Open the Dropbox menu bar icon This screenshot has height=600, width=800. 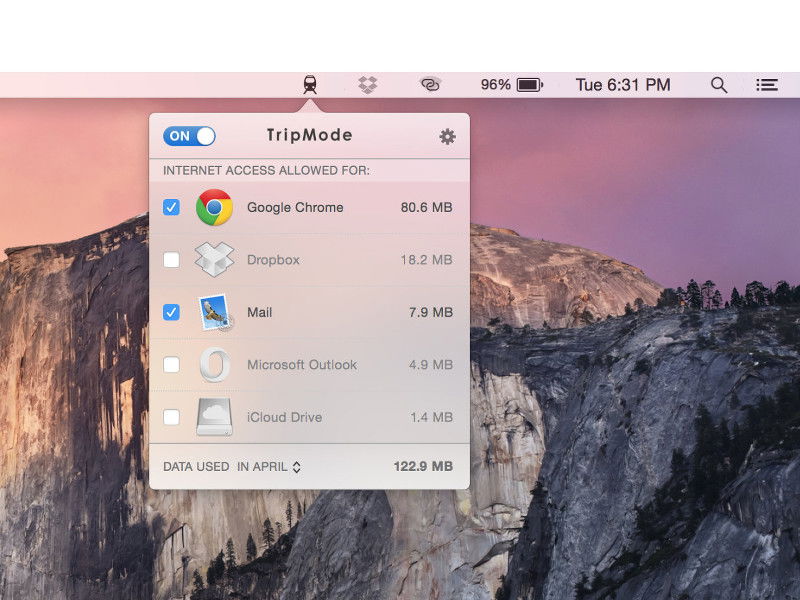coord(367,85)
